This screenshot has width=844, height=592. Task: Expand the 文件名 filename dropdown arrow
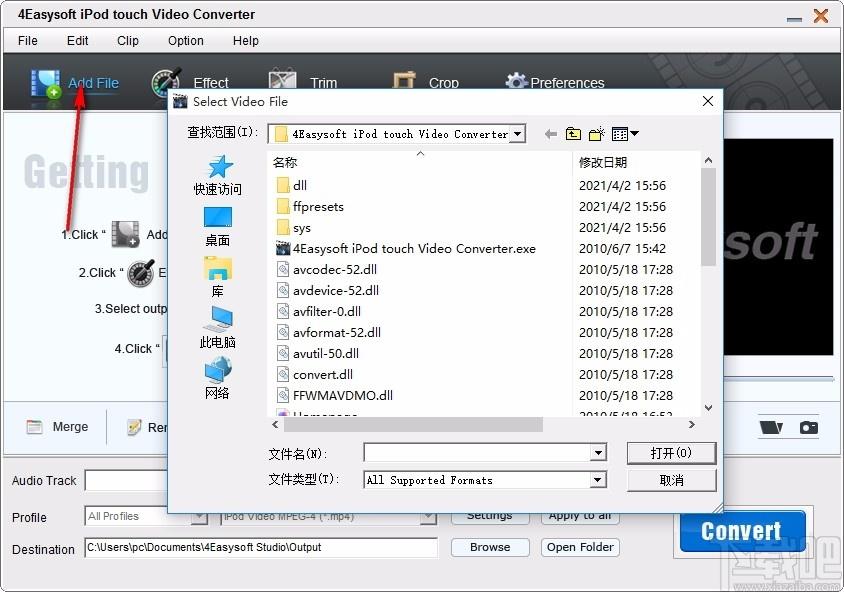tap(597, 453)
